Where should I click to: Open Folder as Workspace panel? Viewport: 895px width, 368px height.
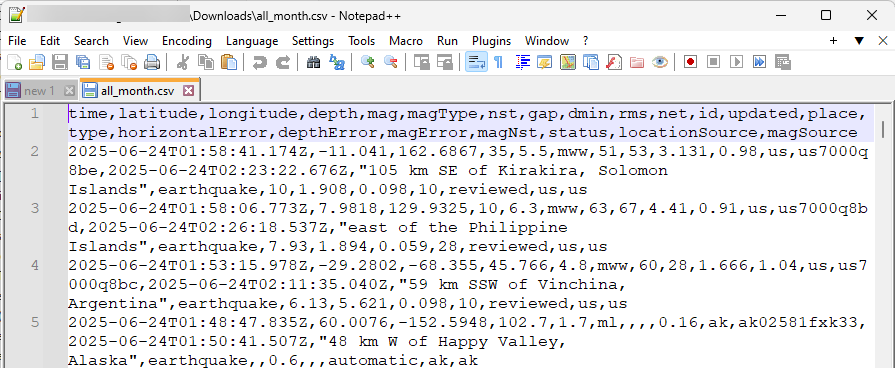click(x=637, y=62)
